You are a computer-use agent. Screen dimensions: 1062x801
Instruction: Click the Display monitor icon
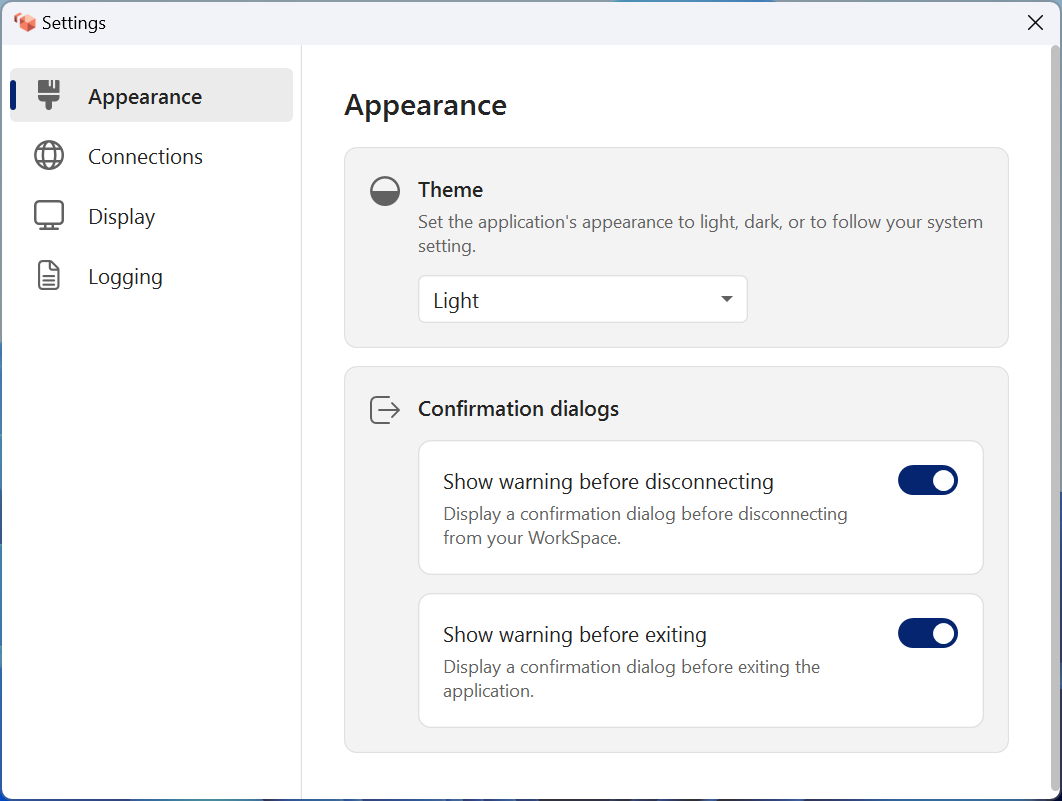click(49, 215)
